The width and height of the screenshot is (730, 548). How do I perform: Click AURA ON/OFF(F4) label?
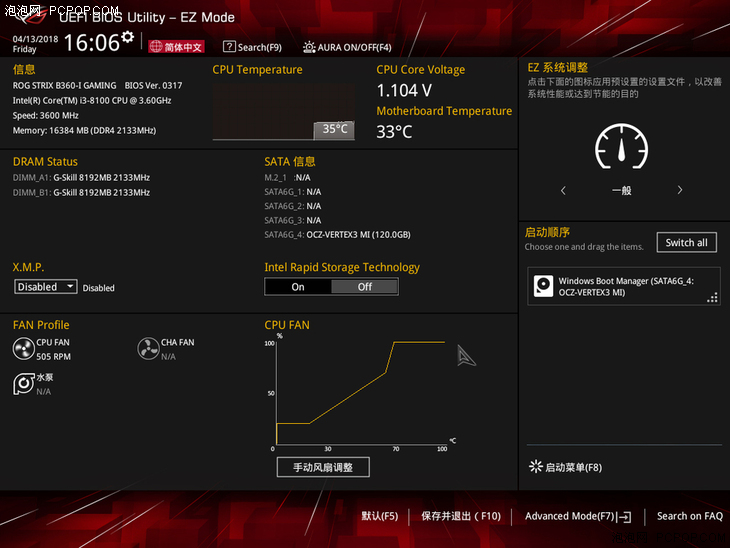point(354,47)
